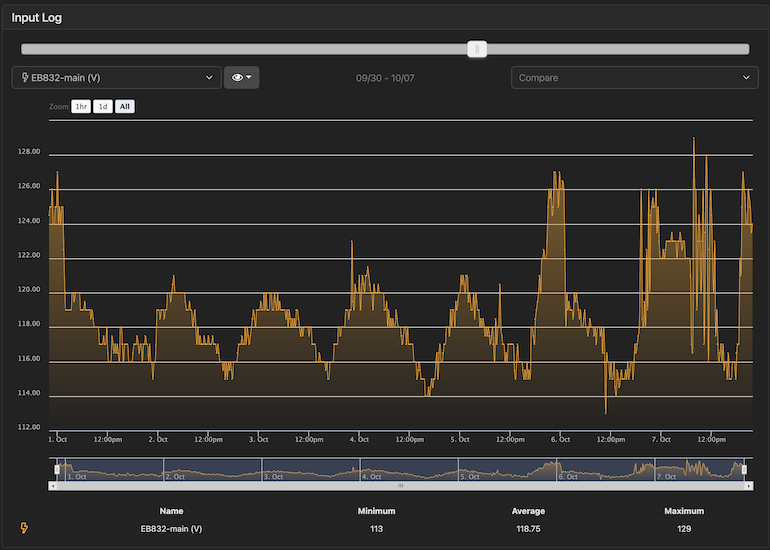Click the navigator scrollbar right arrow
Viewport: 770px width, 550px height.
pyautogui.click(x=748, y=486)
